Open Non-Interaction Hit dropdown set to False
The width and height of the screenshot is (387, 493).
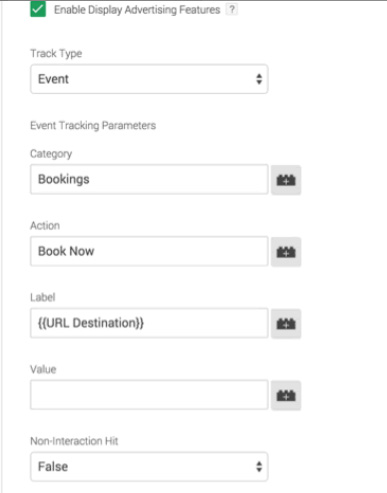(149, 467)
